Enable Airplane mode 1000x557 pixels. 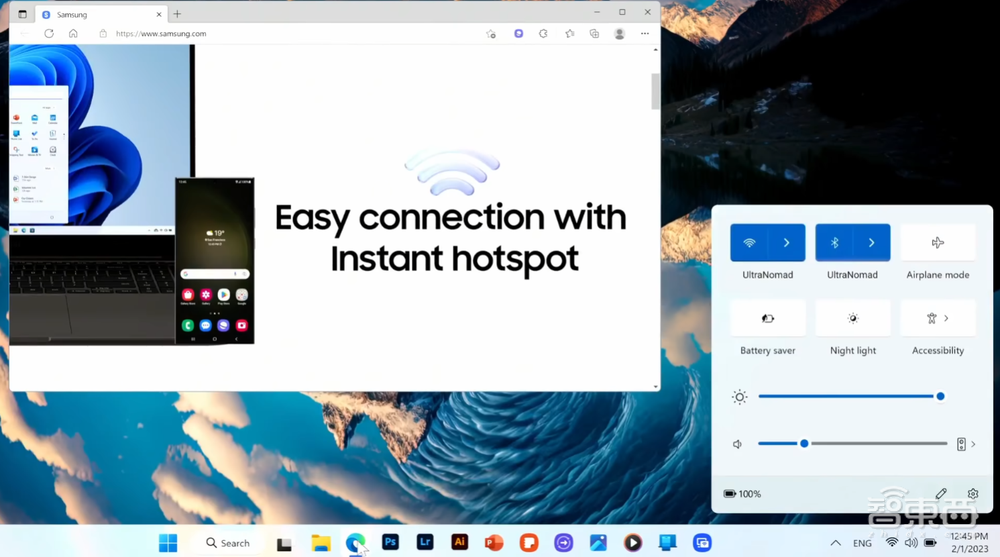[937, 243]
